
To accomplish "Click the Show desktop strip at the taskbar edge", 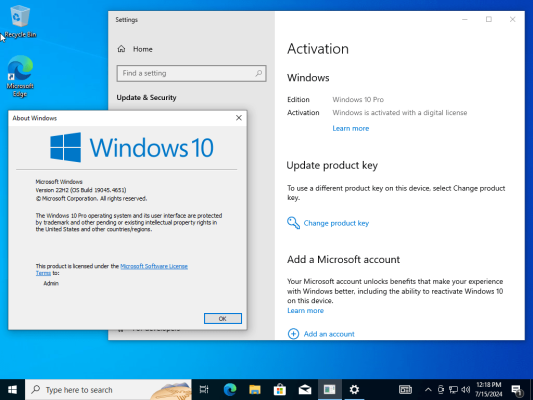I will [x=531, y=389].
